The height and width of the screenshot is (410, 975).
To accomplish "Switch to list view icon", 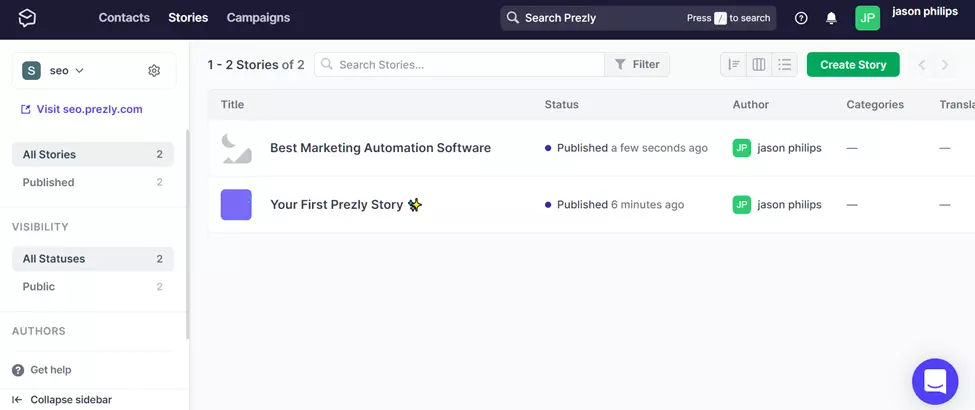I will pos(785,65).
